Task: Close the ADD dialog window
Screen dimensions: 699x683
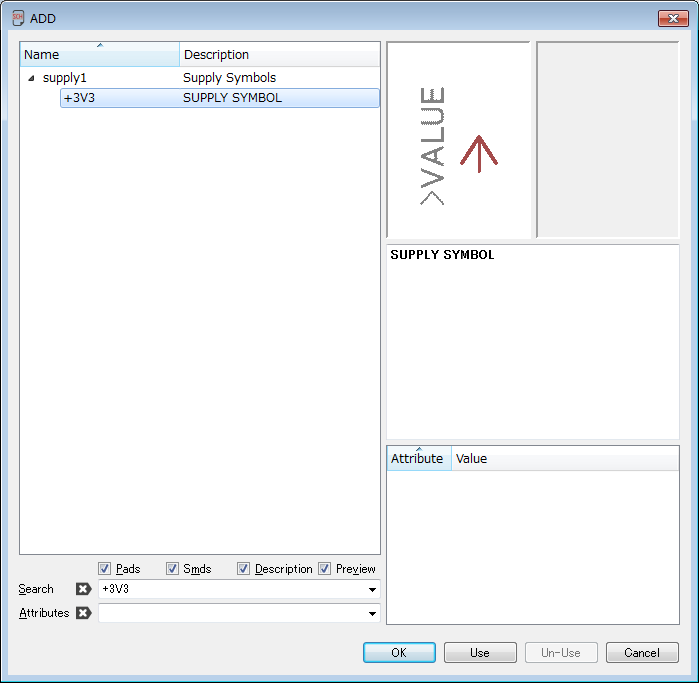Action: coord(673,18)
